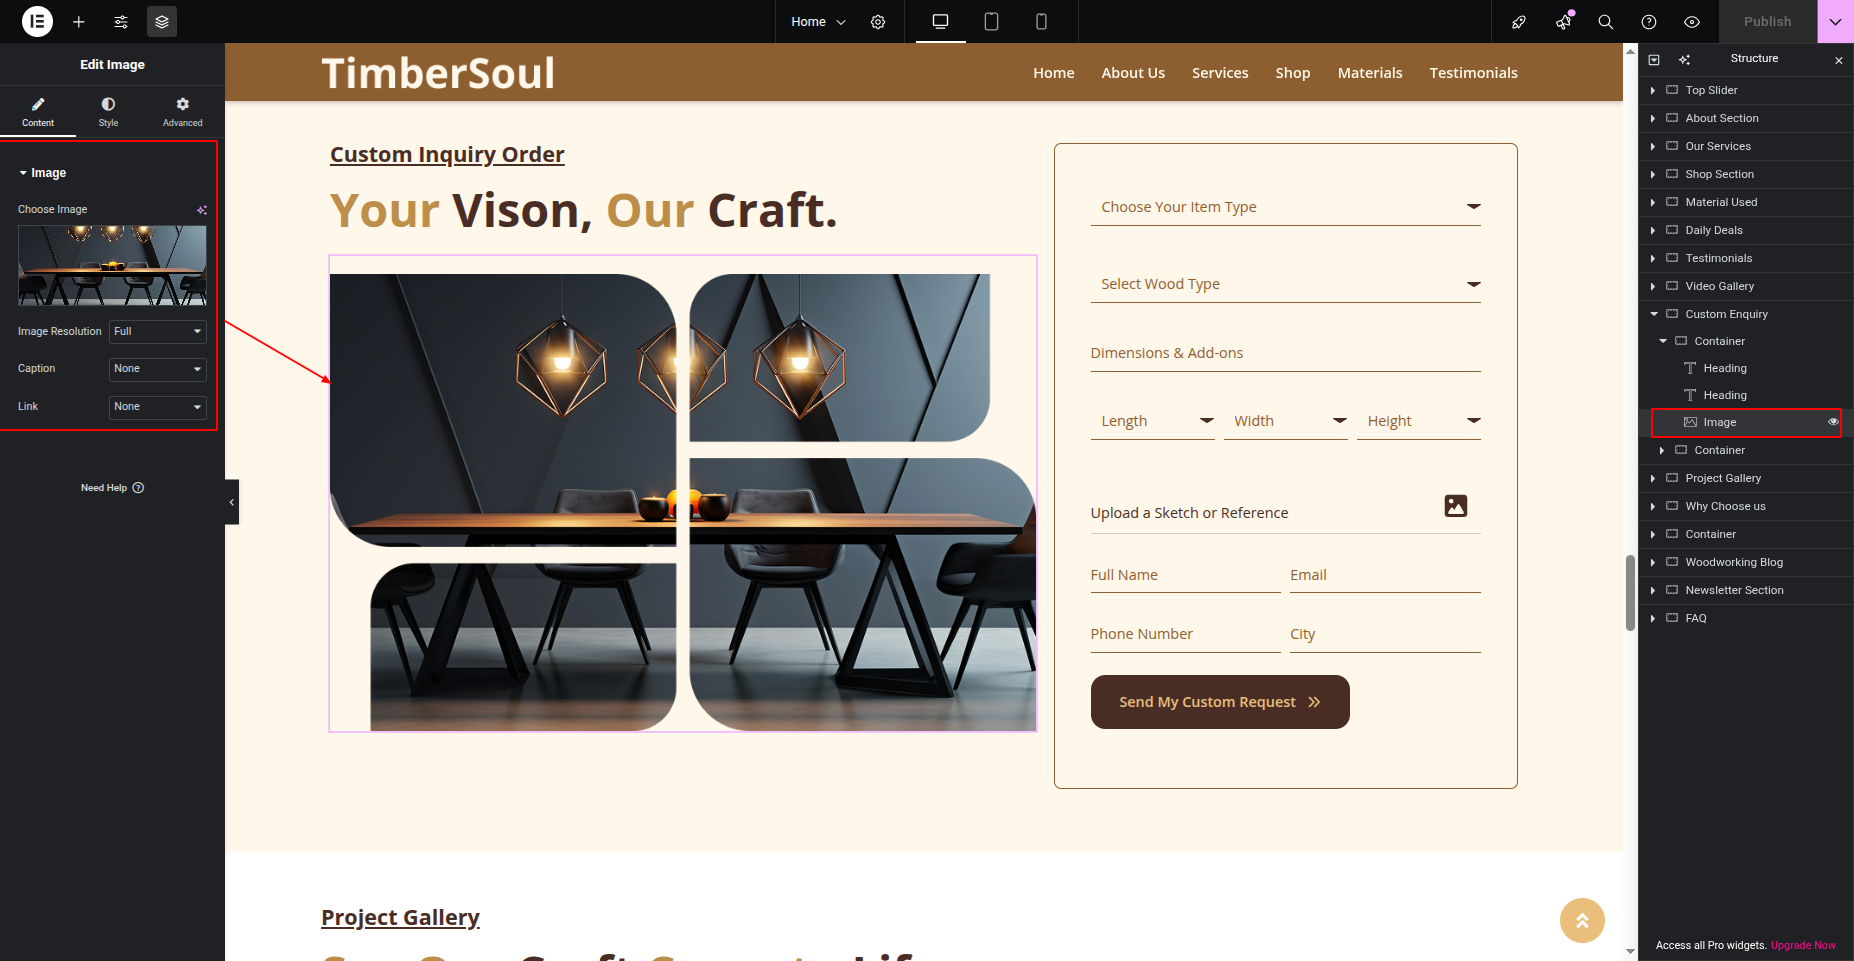Switch to mobile preview mode

1041,22
